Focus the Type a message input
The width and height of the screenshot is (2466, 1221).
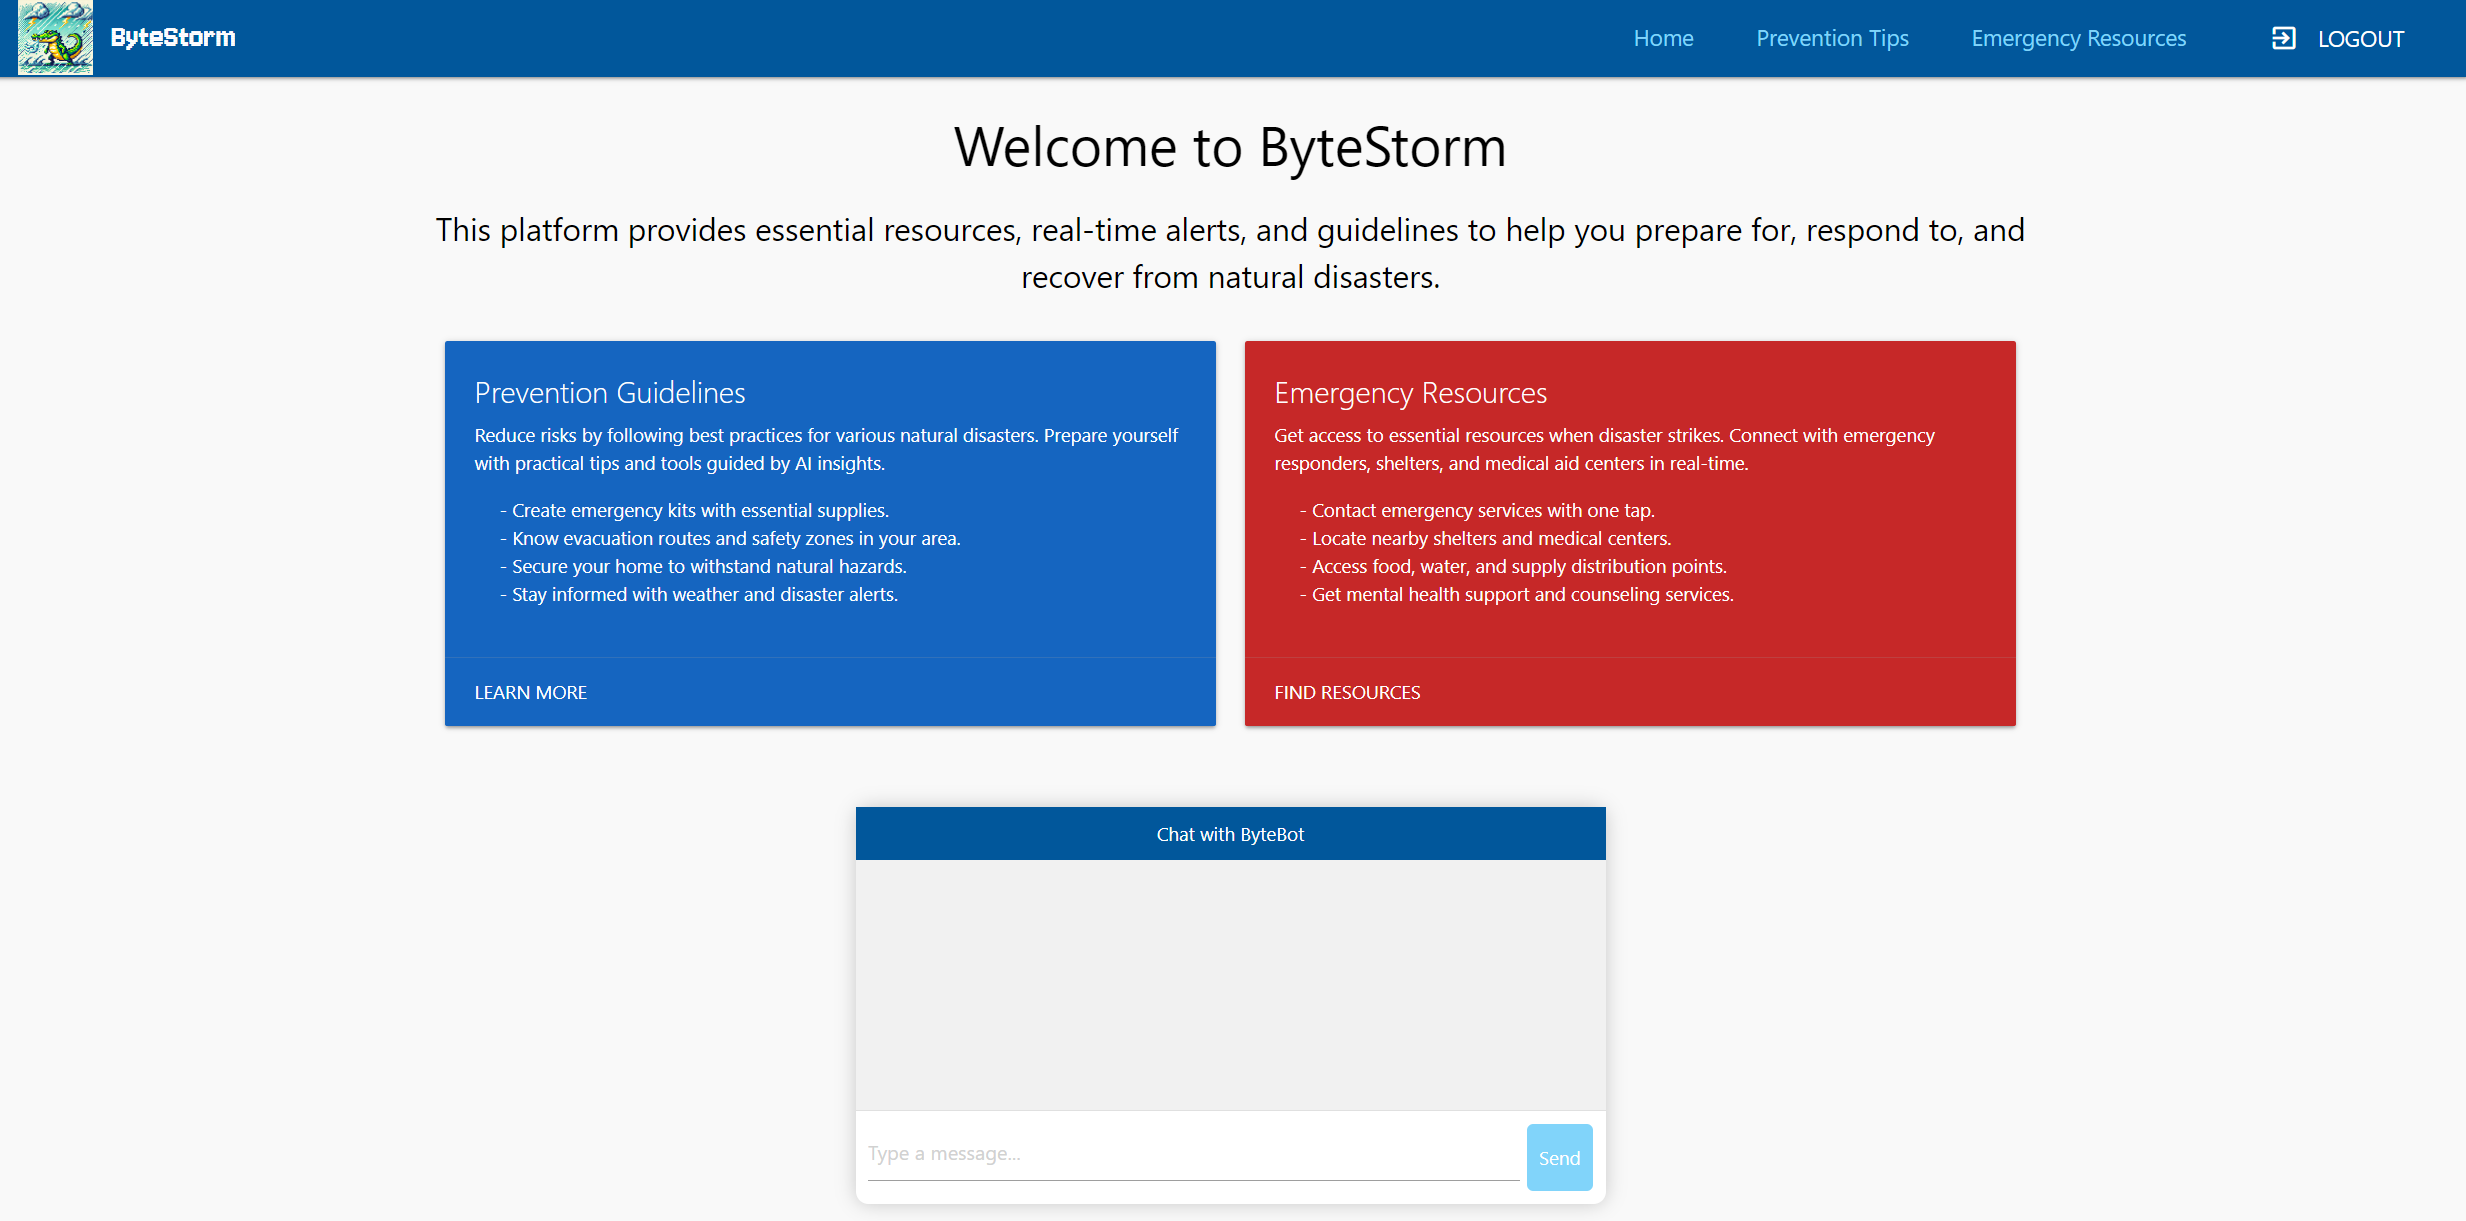(1192, 1154)
